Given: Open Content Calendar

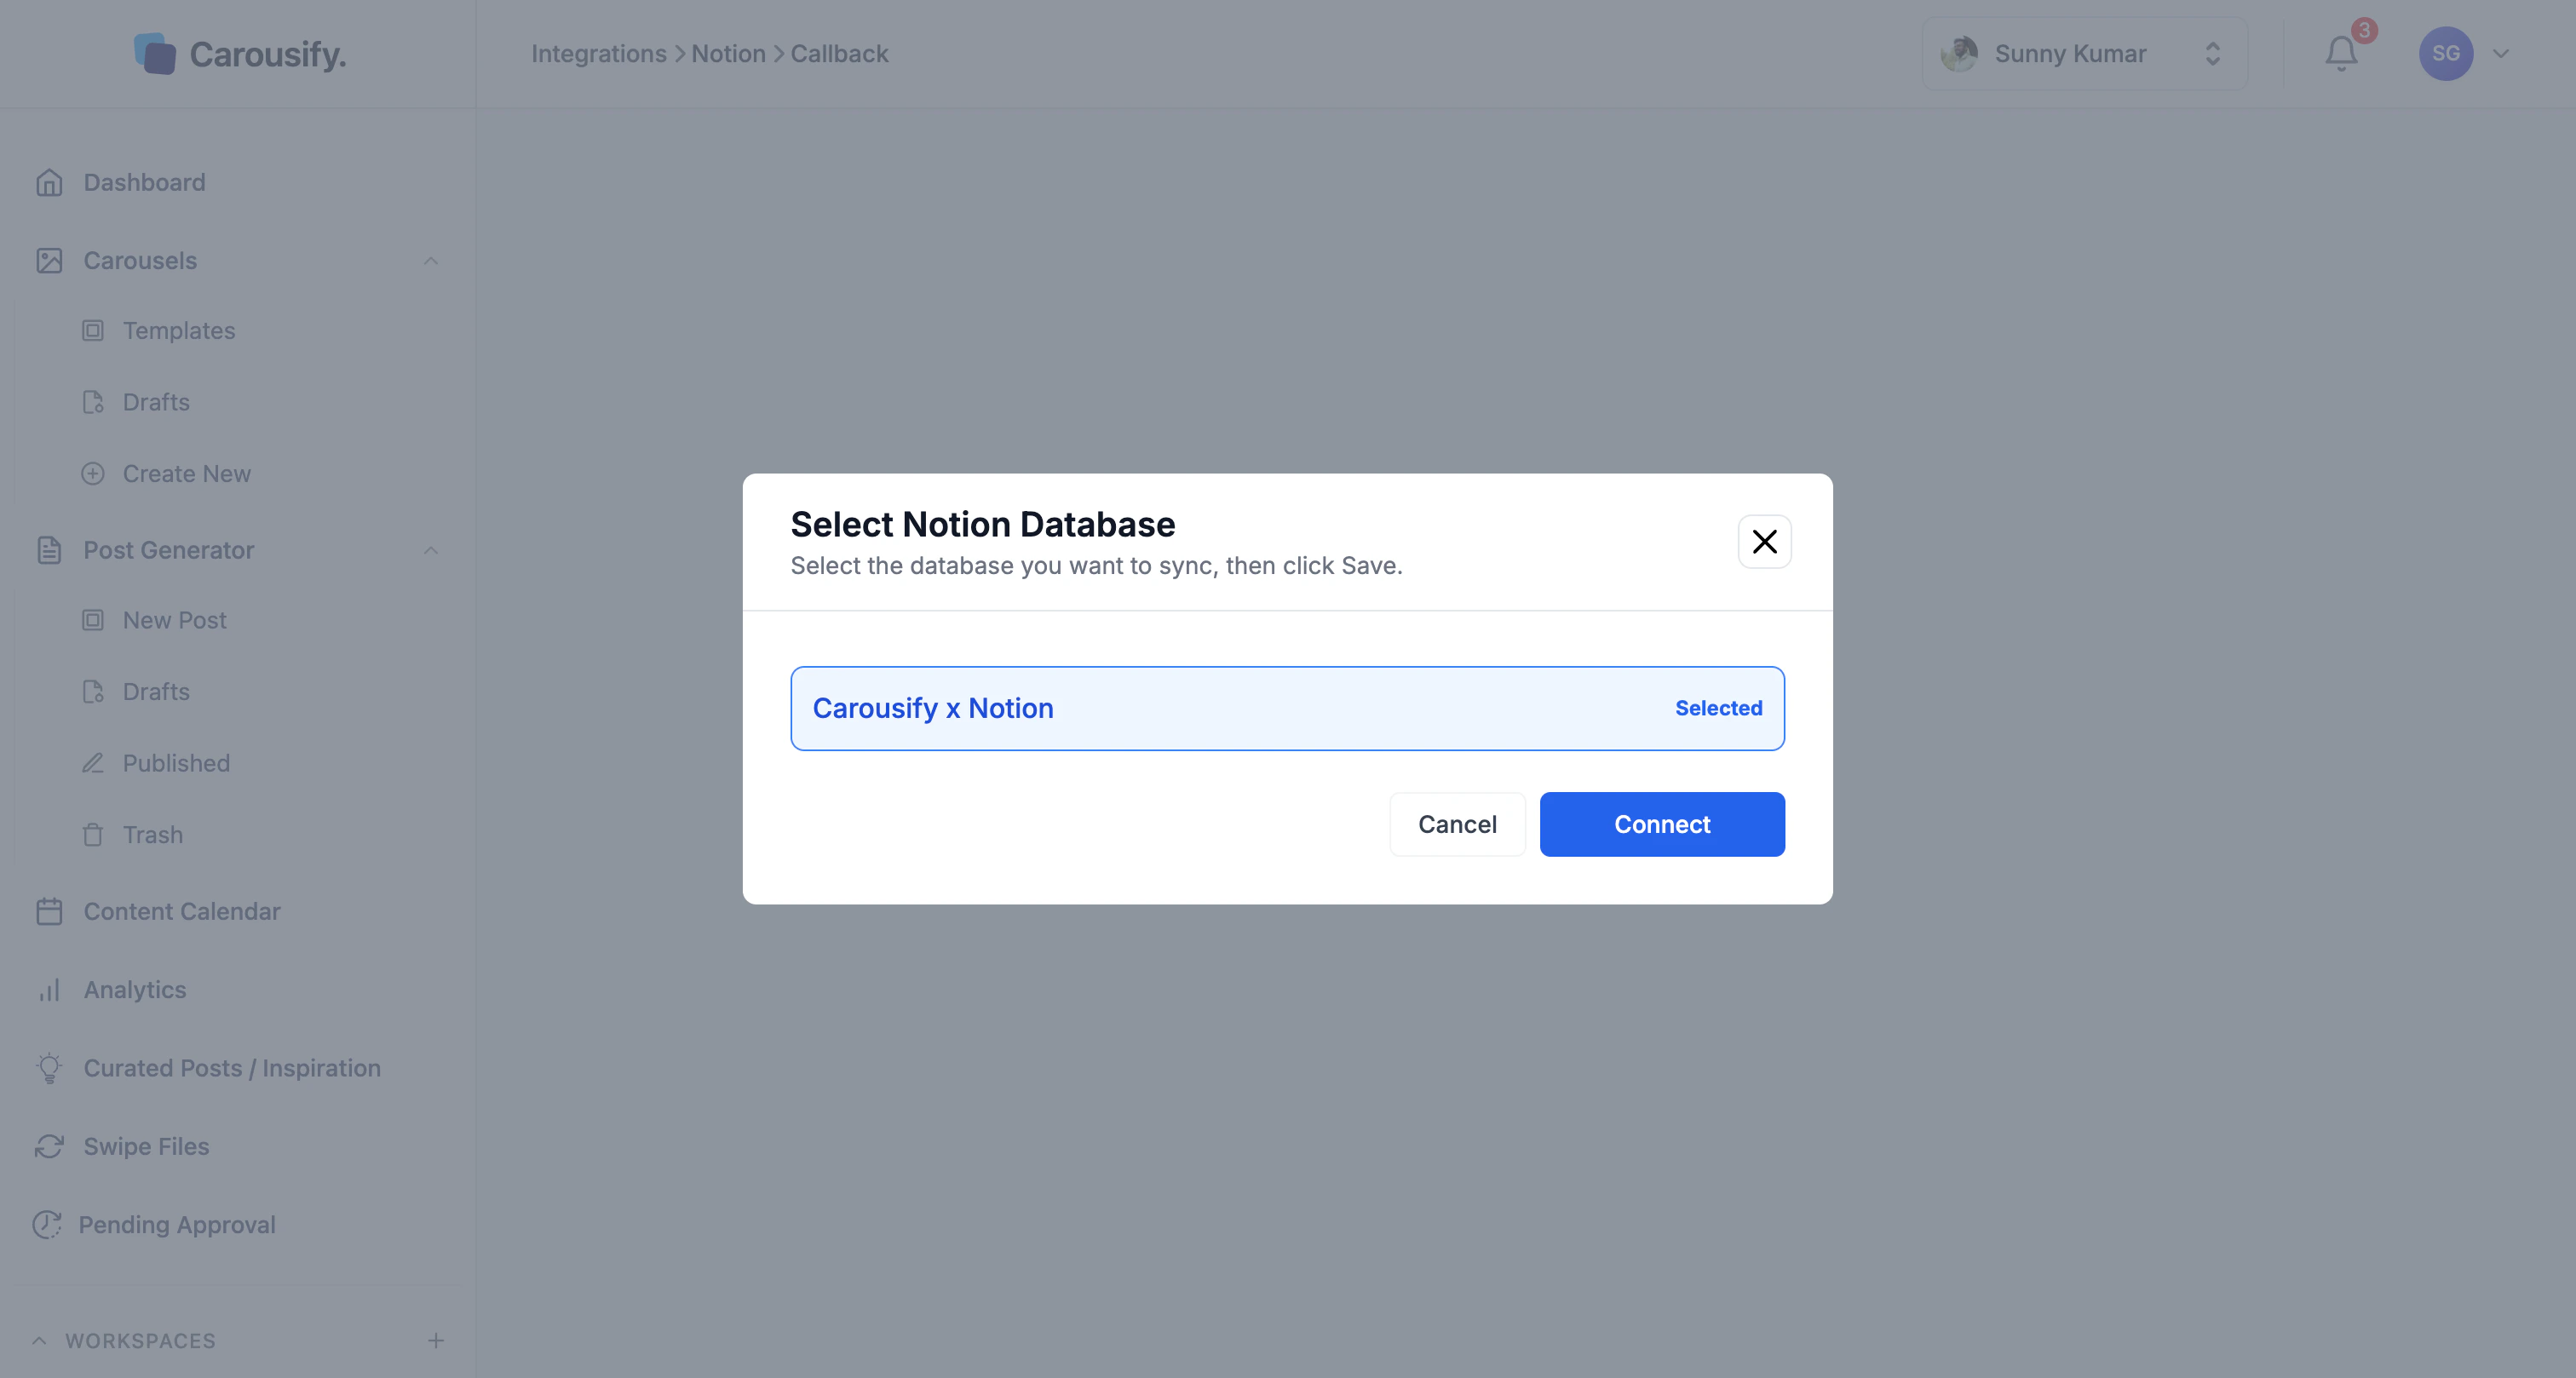Looking at the screenshot, I should click(182, 911).
